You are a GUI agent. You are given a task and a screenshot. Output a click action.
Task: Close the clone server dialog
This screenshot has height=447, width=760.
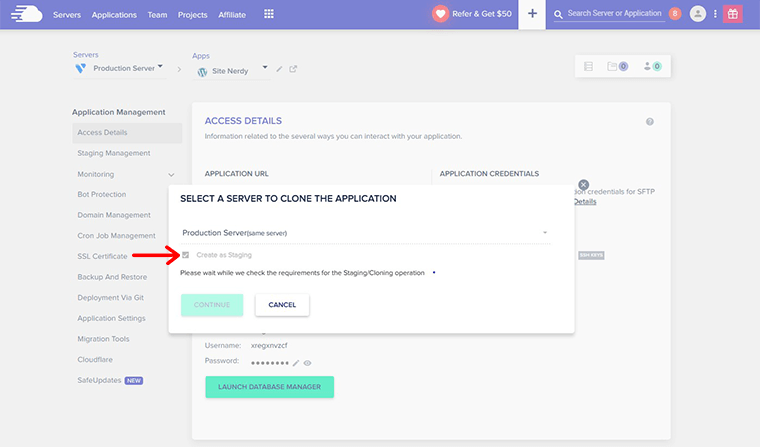coord(584,185)
